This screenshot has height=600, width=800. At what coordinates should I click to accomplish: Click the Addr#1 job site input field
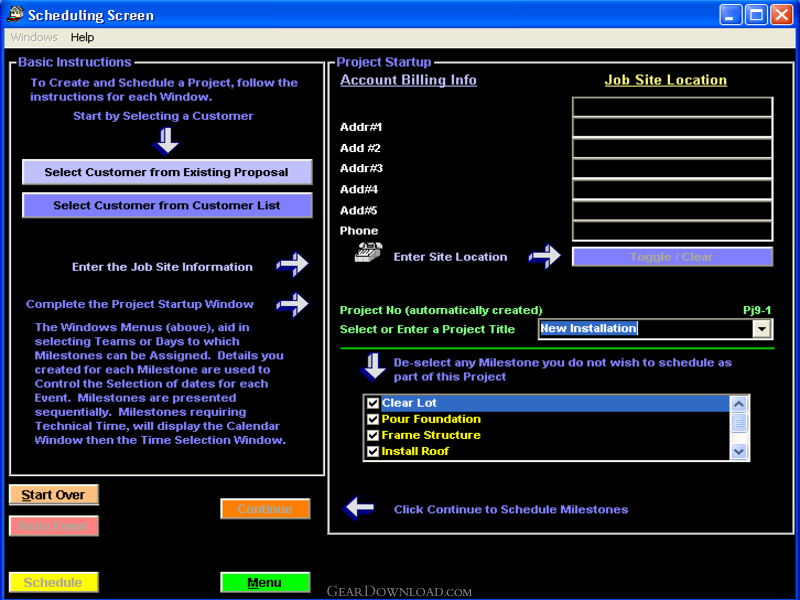pos(672,127)
